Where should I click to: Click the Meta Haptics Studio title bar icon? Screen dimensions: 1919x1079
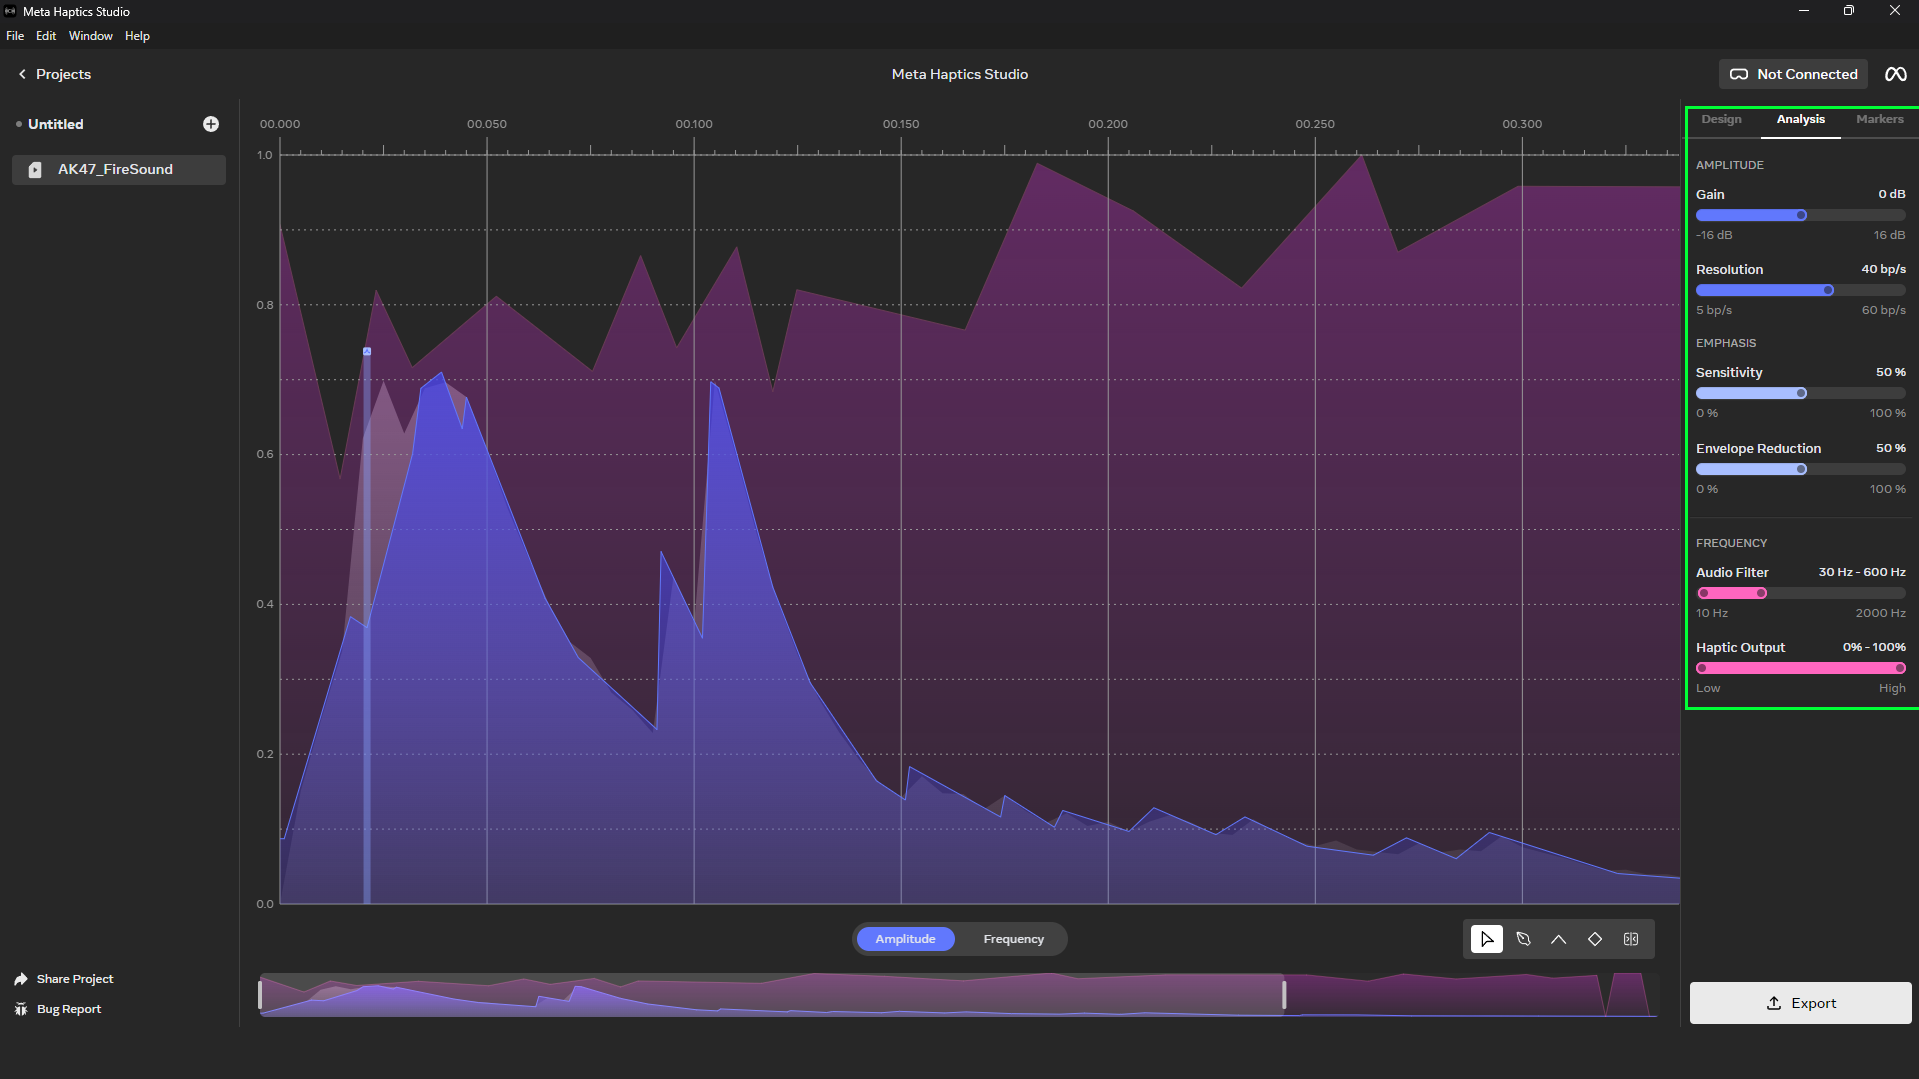(x=10, y=11)
